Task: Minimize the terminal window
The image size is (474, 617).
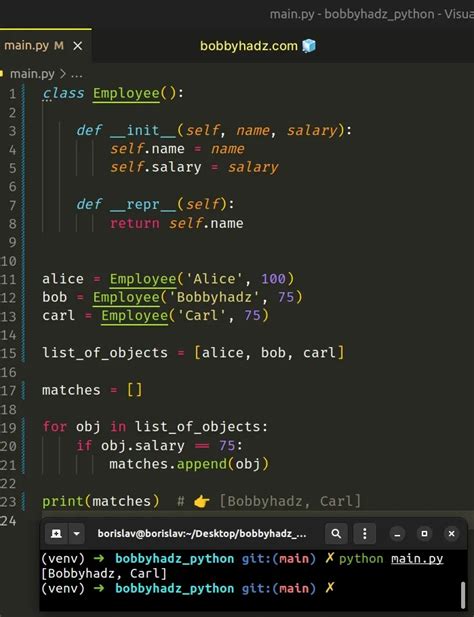Action: coord(397,534)
